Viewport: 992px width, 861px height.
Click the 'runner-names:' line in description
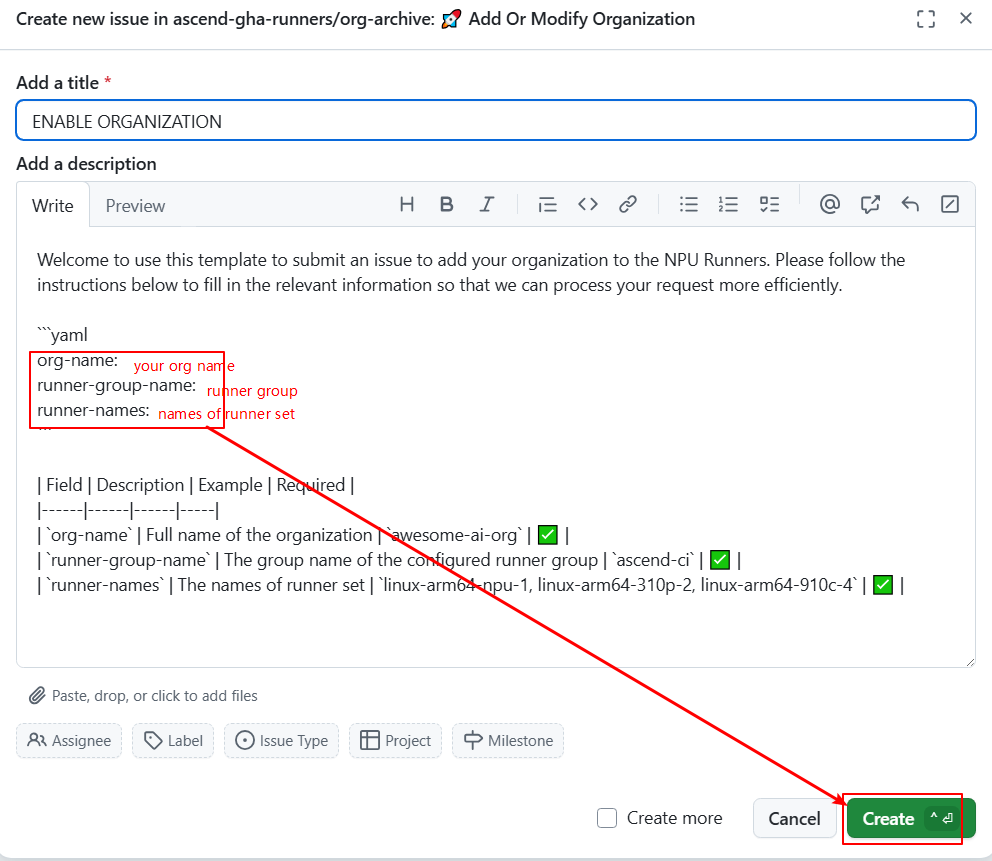[93, 411]
